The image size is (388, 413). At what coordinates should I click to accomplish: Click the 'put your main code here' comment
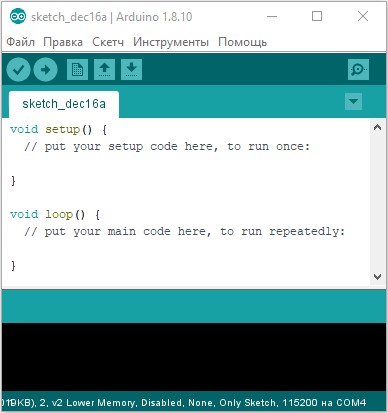click(184, 231)
